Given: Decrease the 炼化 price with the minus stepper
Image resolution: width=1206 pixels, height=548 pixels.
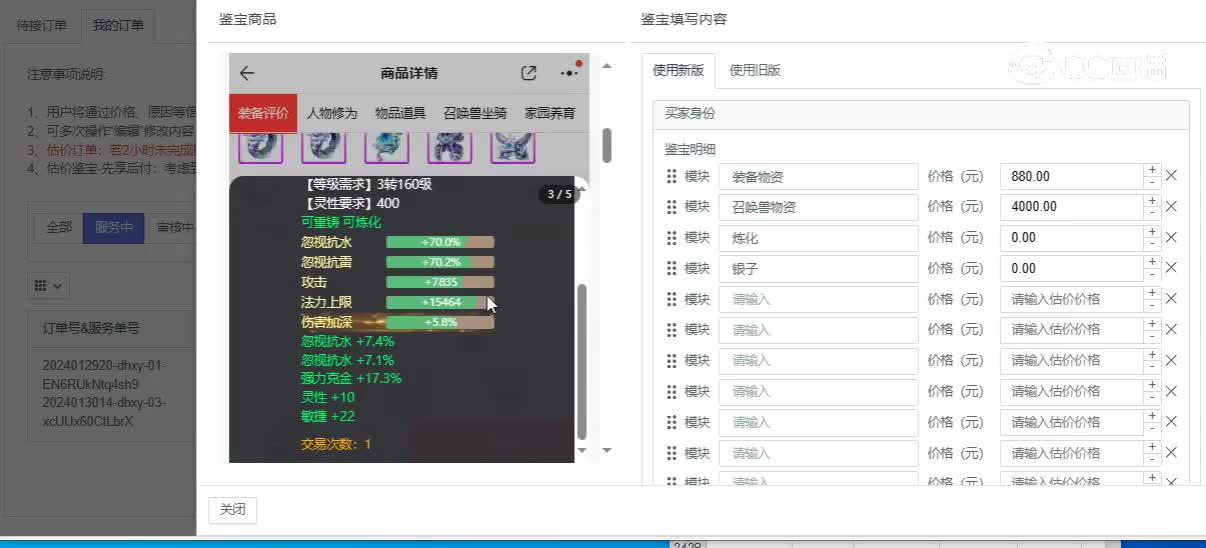Looking at the screenshot, I should 1152,244.
